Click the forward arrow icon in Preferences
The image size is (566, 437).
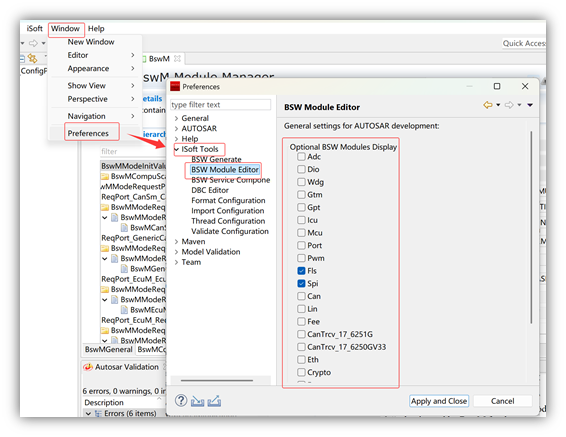click(509, 105)
